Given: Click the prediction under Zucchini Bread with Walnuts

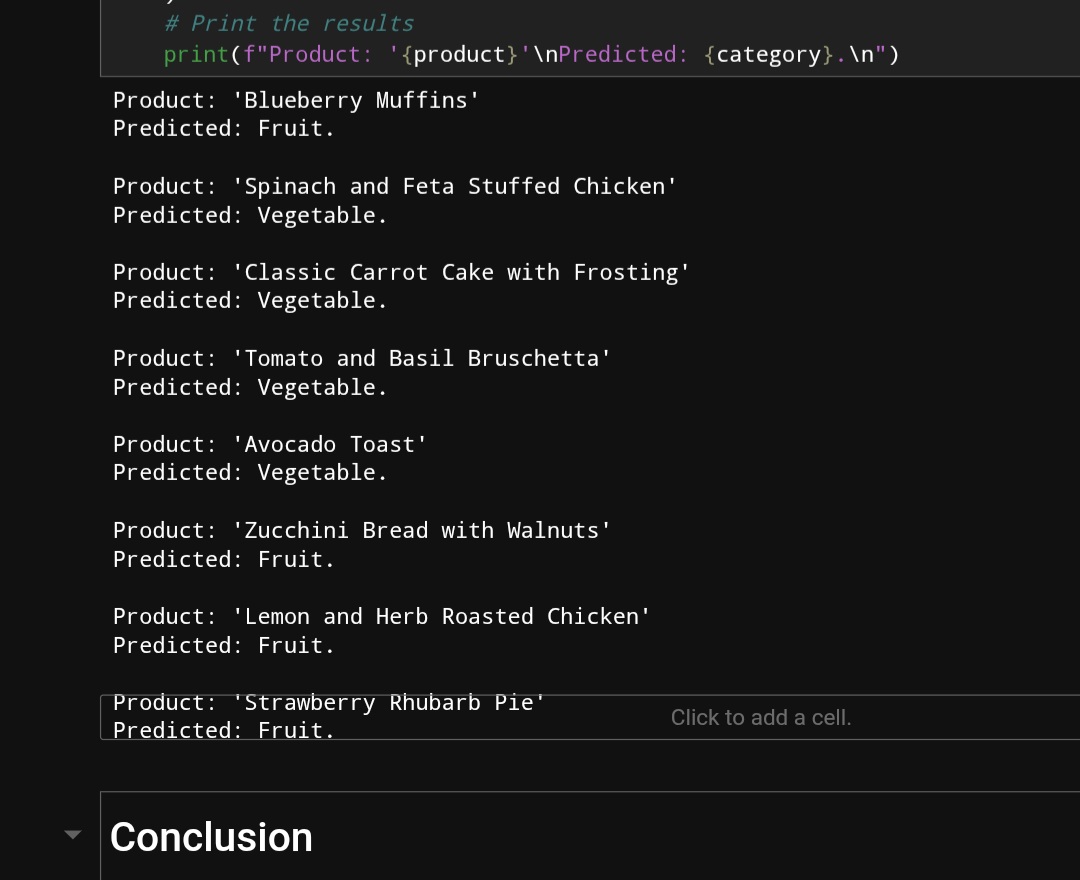Looking at the screenshot, I should click(x=223, y=559).
